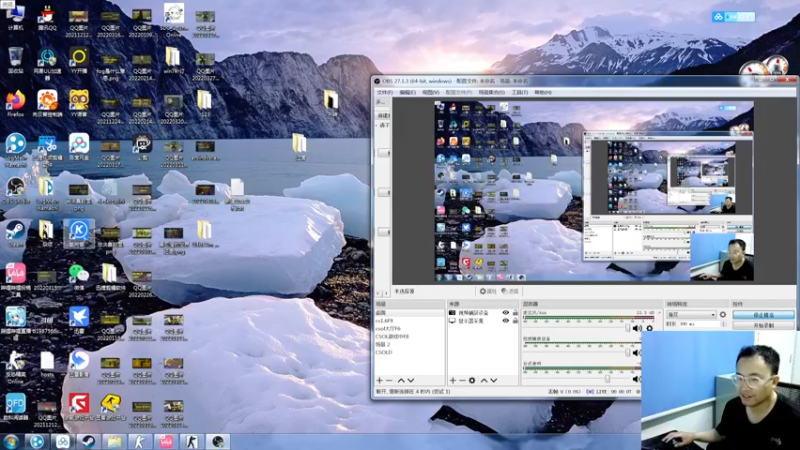The height and width of the screenshot is (450, 800).
Task: Toggle lock on 视频捕获设备 source
Action: pos(515,313)
